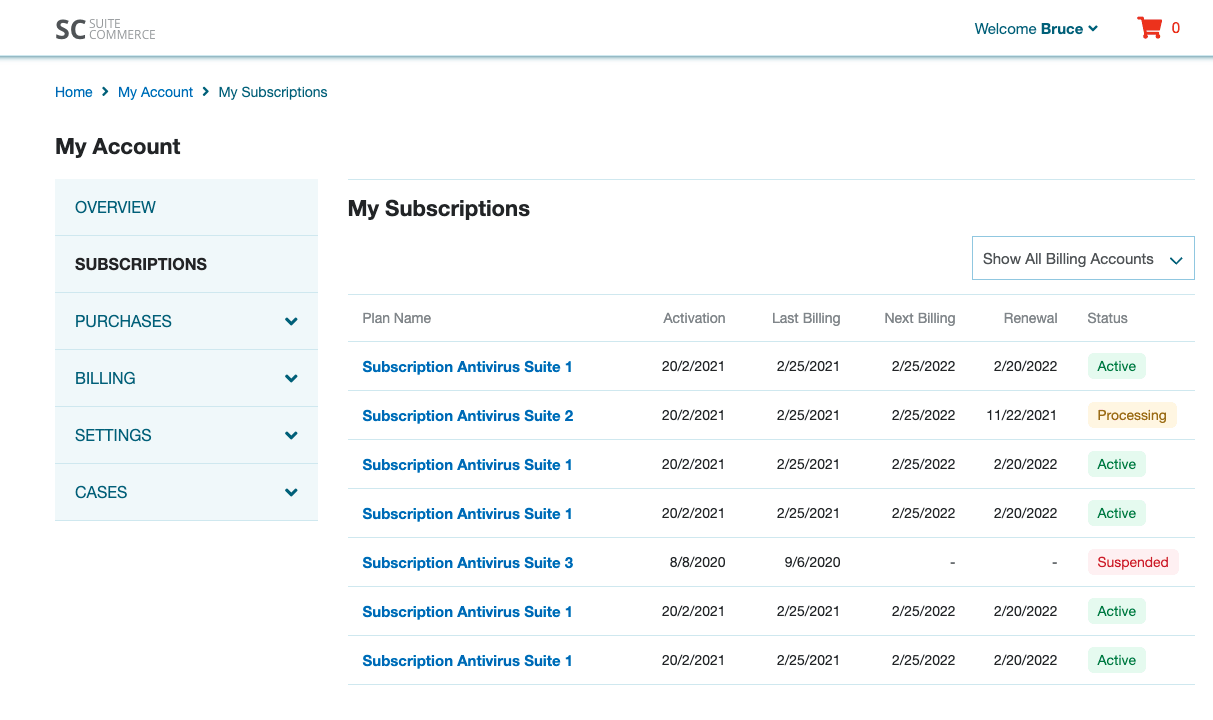Click the Status column header

coord(1107,318)
